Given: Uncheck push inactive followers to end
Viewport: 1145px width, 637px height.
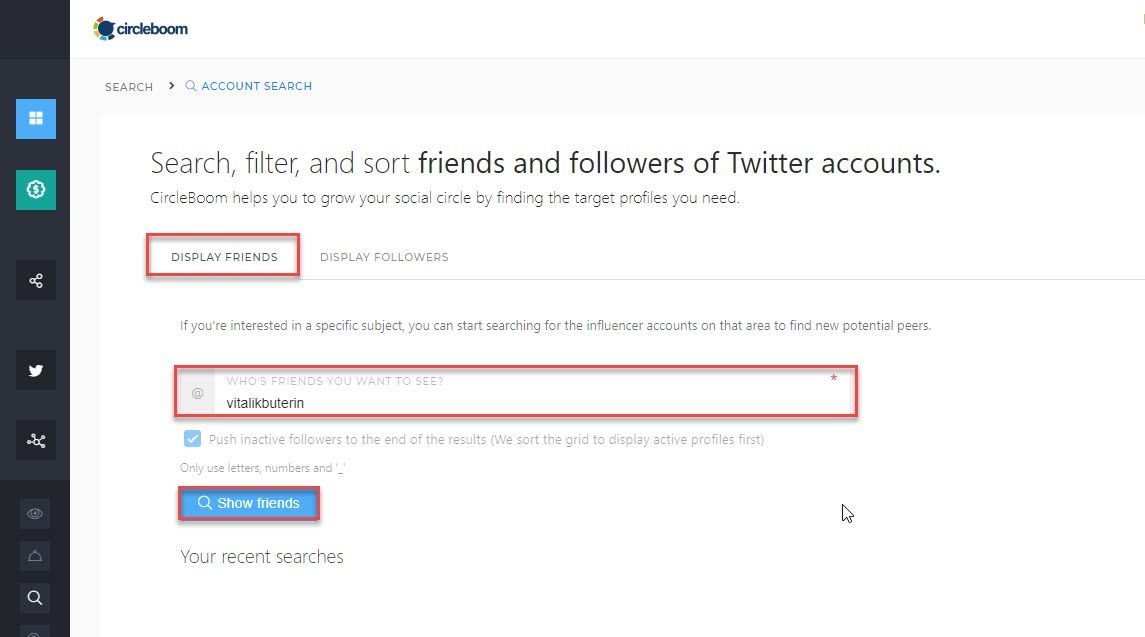Looking at the screenshot, I should pyautogui.click(x=191, y=437).
